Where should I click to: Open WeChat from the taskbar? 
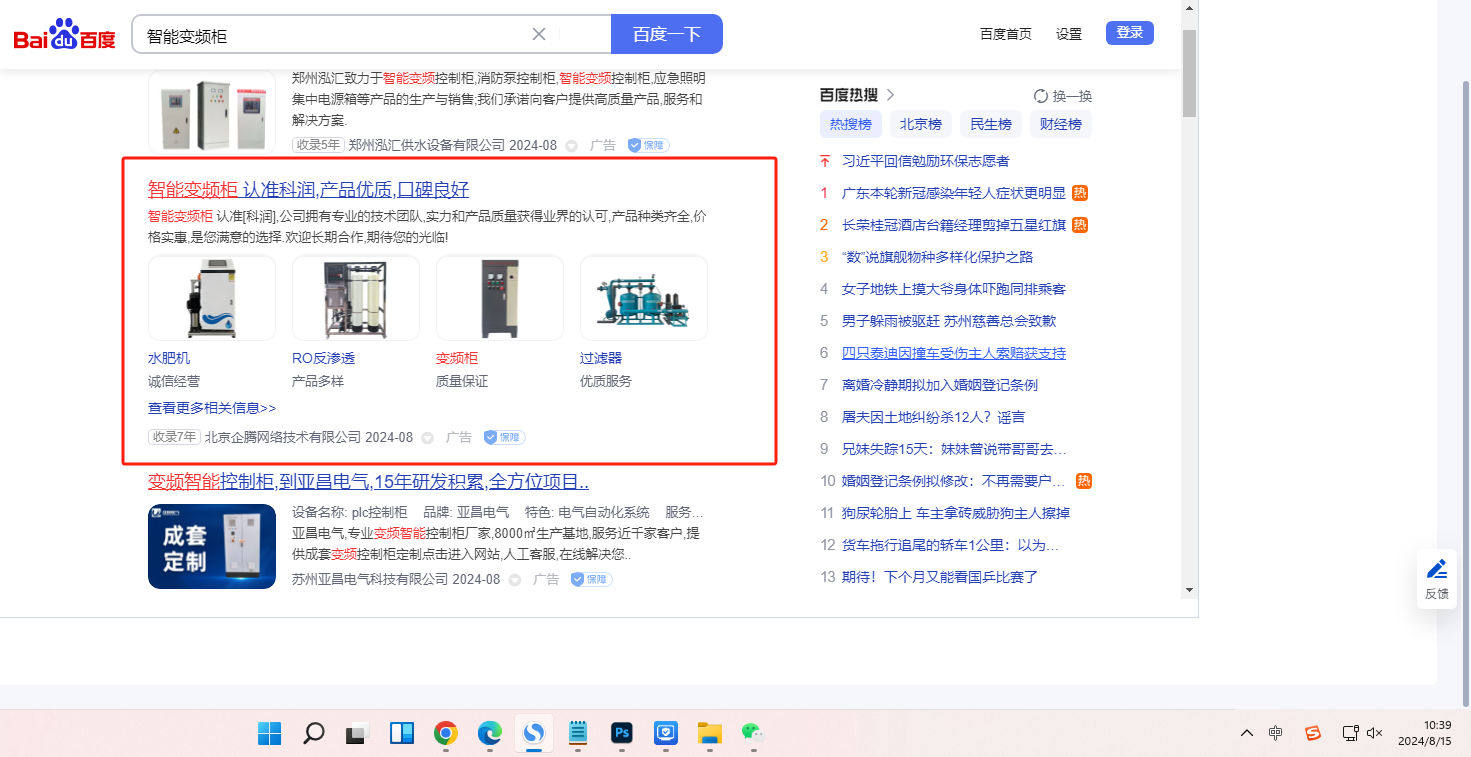752,733
